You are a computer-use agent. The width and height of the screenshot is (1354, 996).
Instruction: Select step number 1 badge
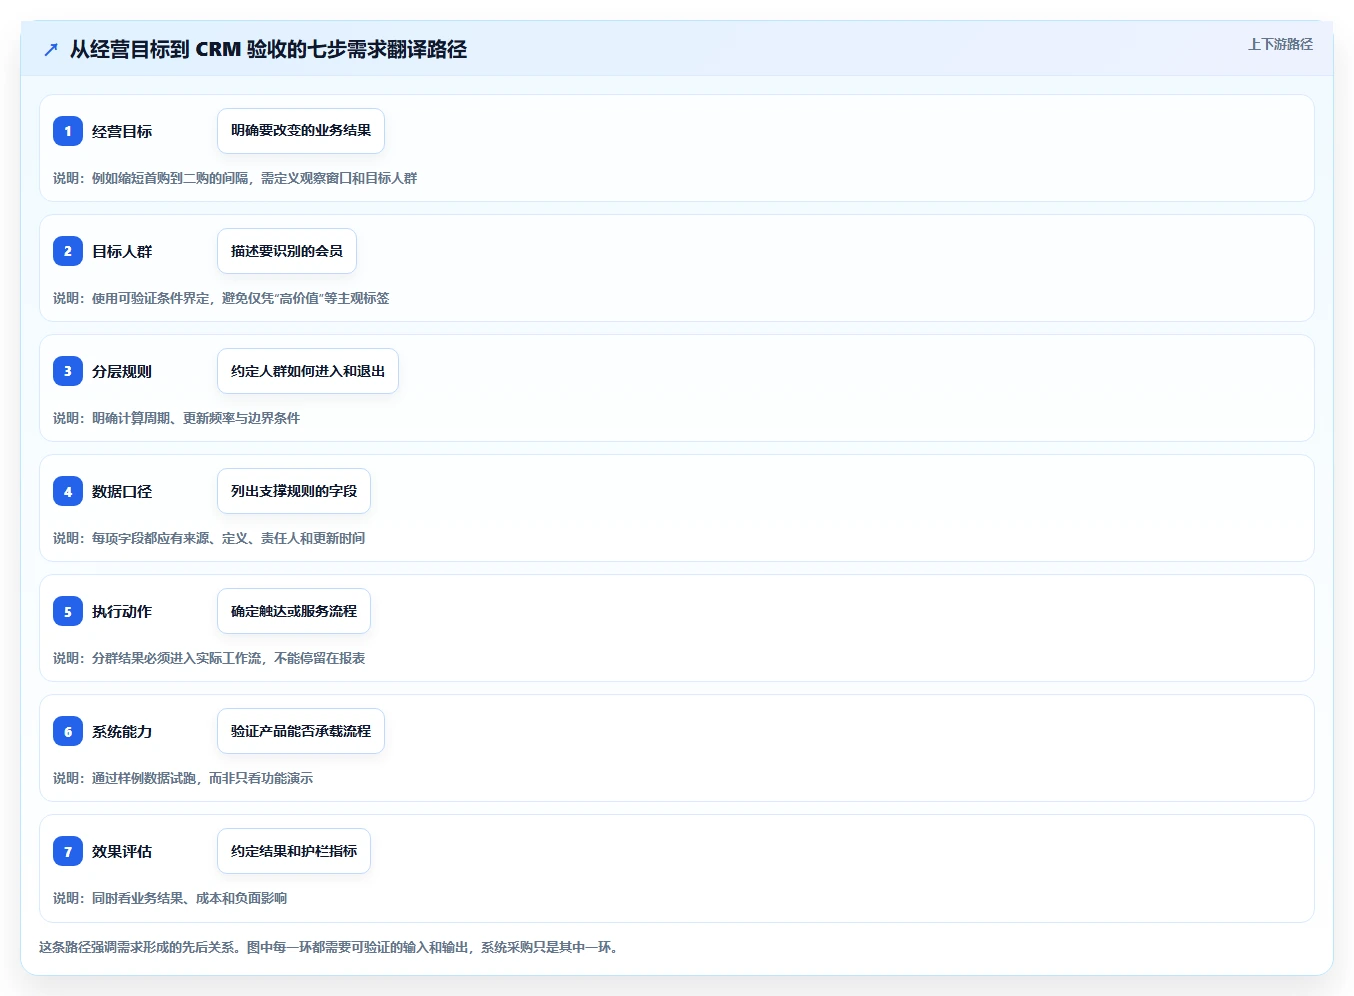click(68, 131)
